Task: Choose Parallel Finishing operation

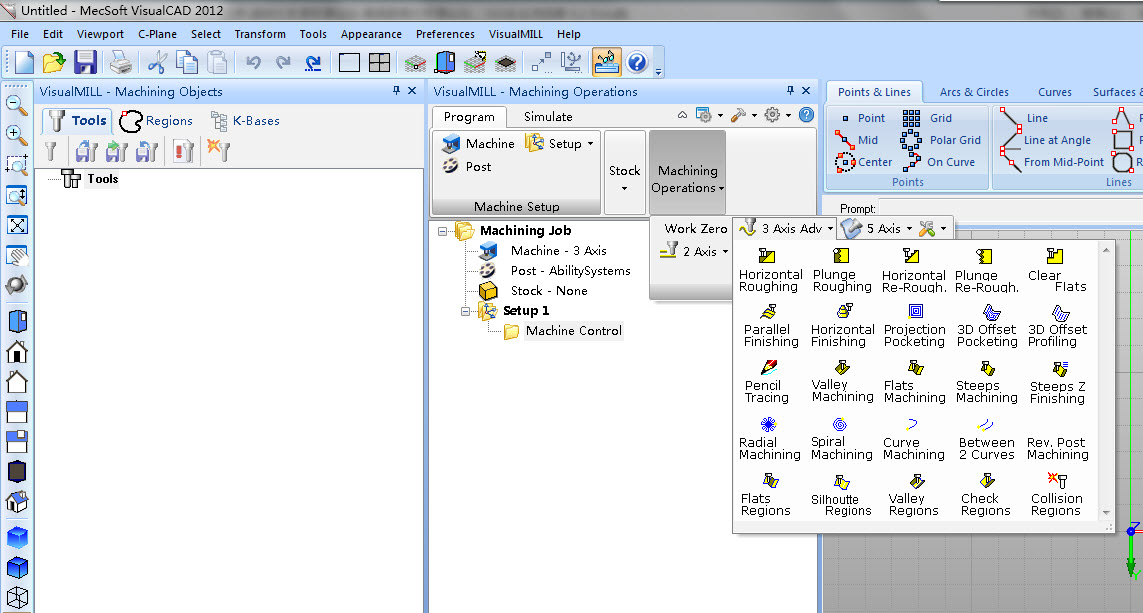Action: [771, 326]
